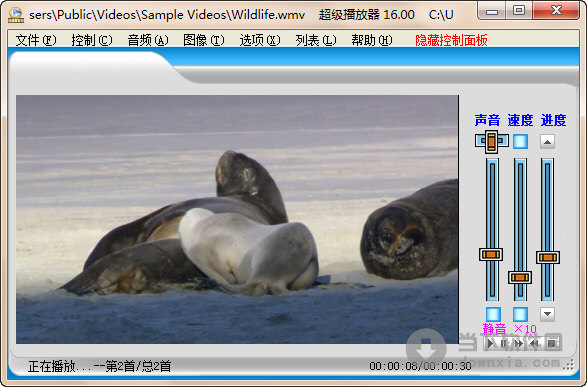Screen dimensions: 587x387
Task: Open the 帮助(H) menu
Action: [372, 40]
